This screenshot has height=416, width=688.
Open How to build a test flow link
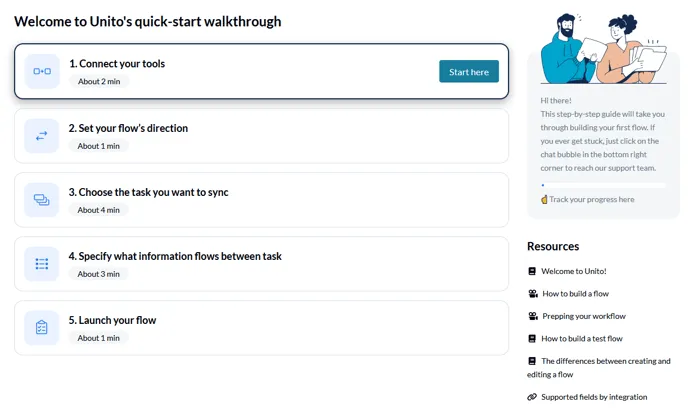tap(582, 339)
